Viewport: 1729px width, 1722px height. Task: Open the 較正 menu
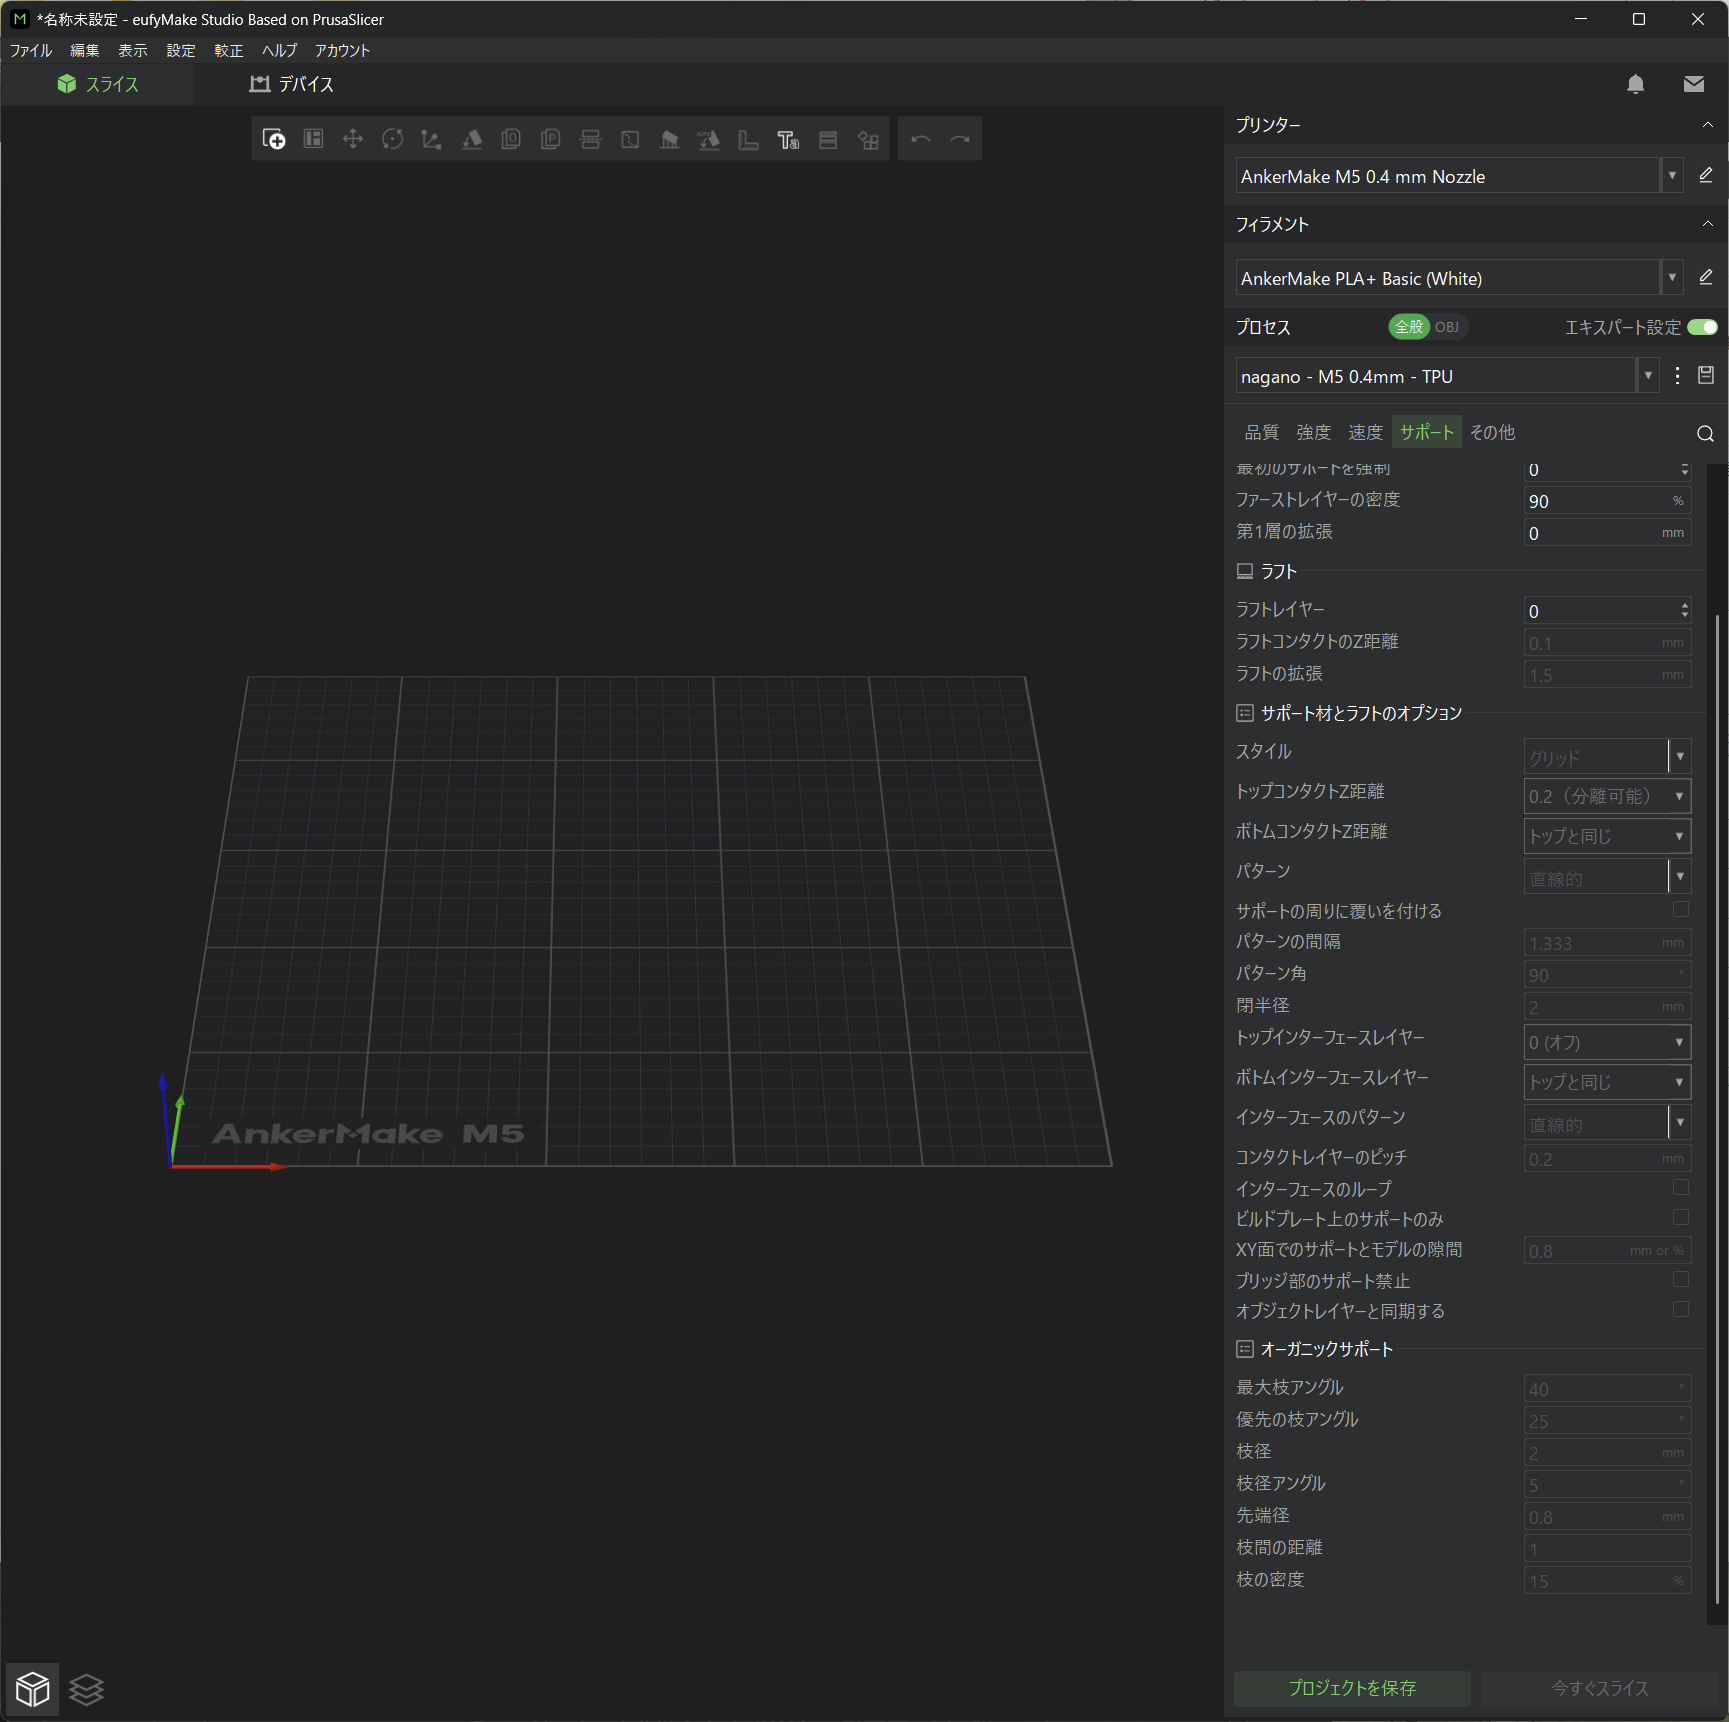click(228, 50)
